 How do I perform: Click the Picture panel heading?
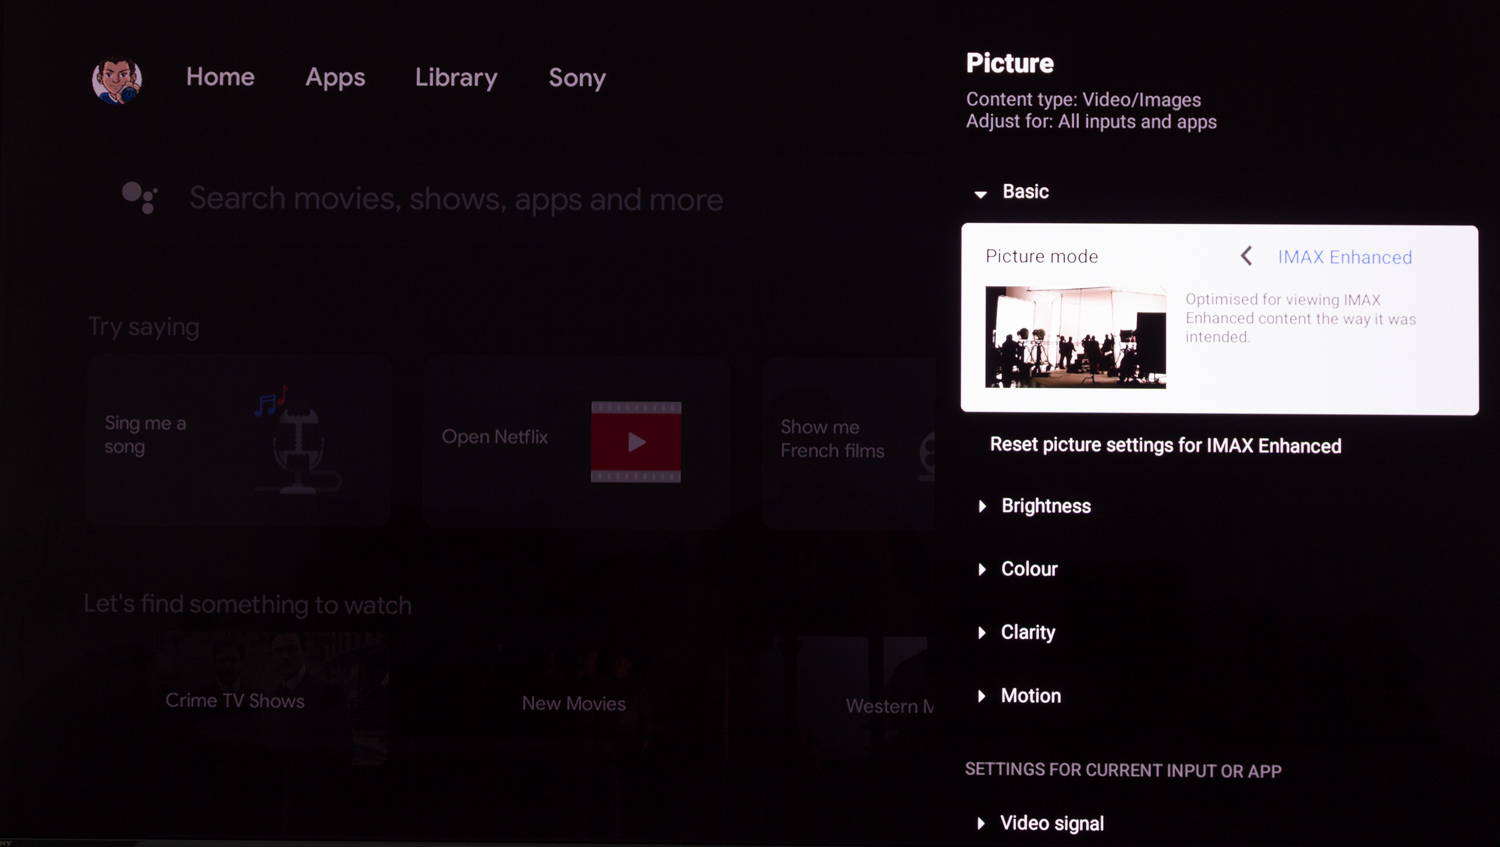click(x=1010, y=63)
